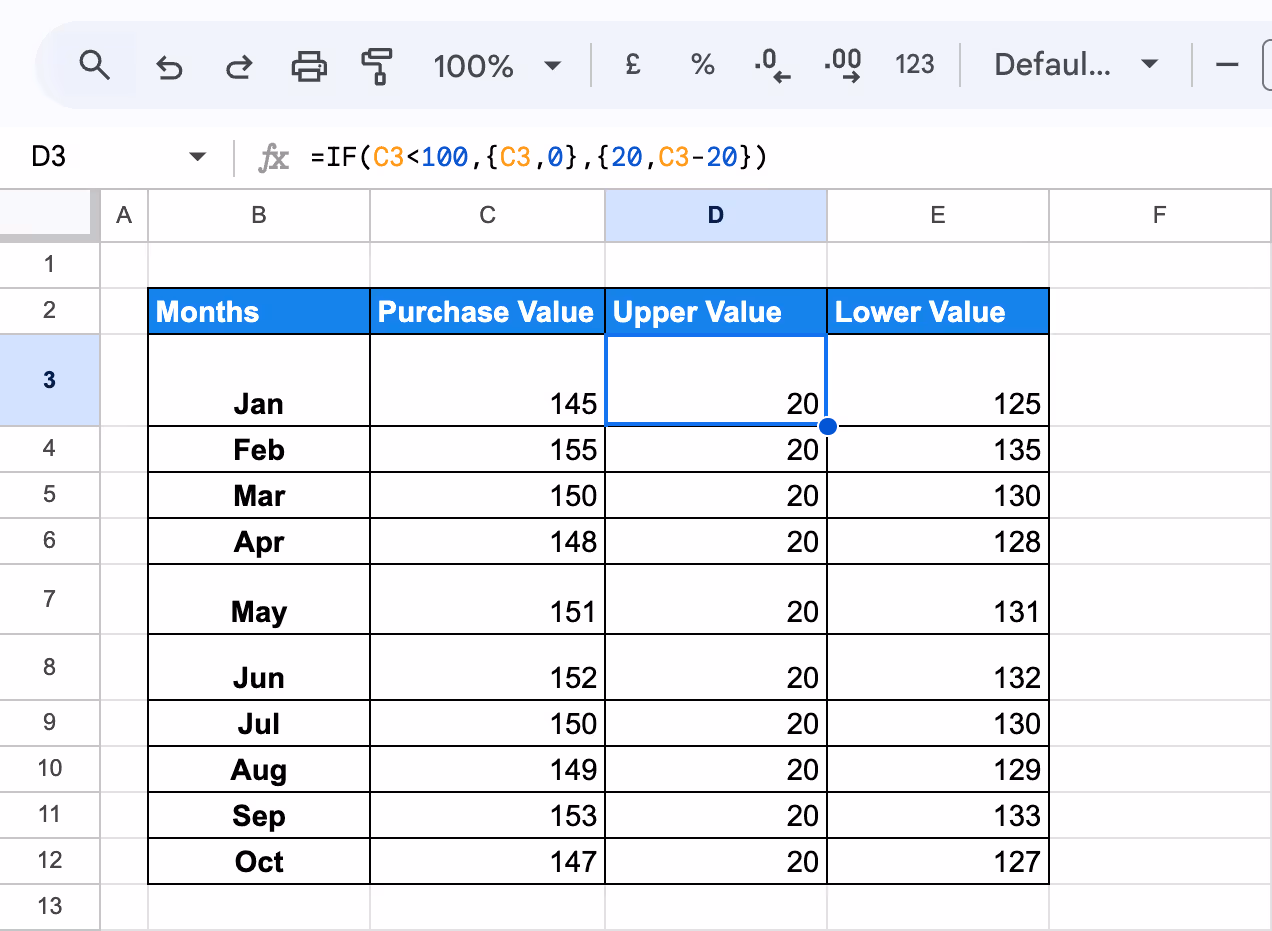Format selection as percent

point(702,66)
